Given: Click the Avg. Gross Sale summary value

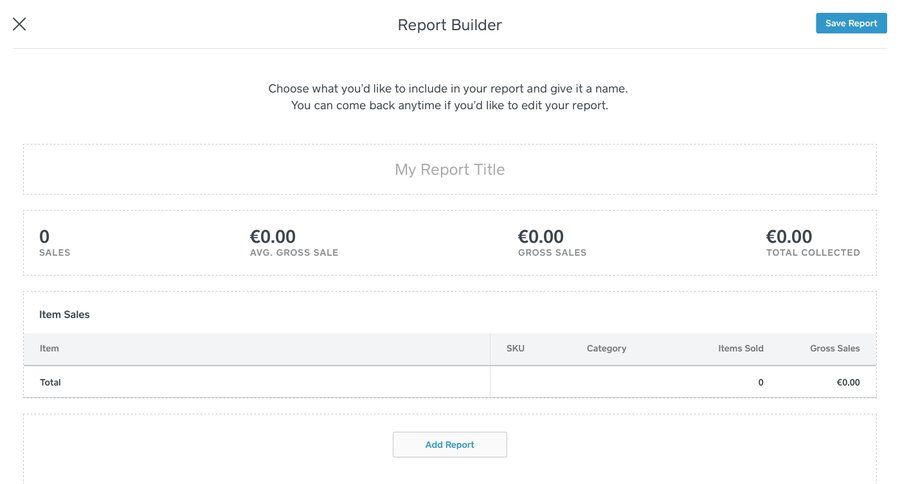Looking at the screenshot, I should click(x=273, y=237).
